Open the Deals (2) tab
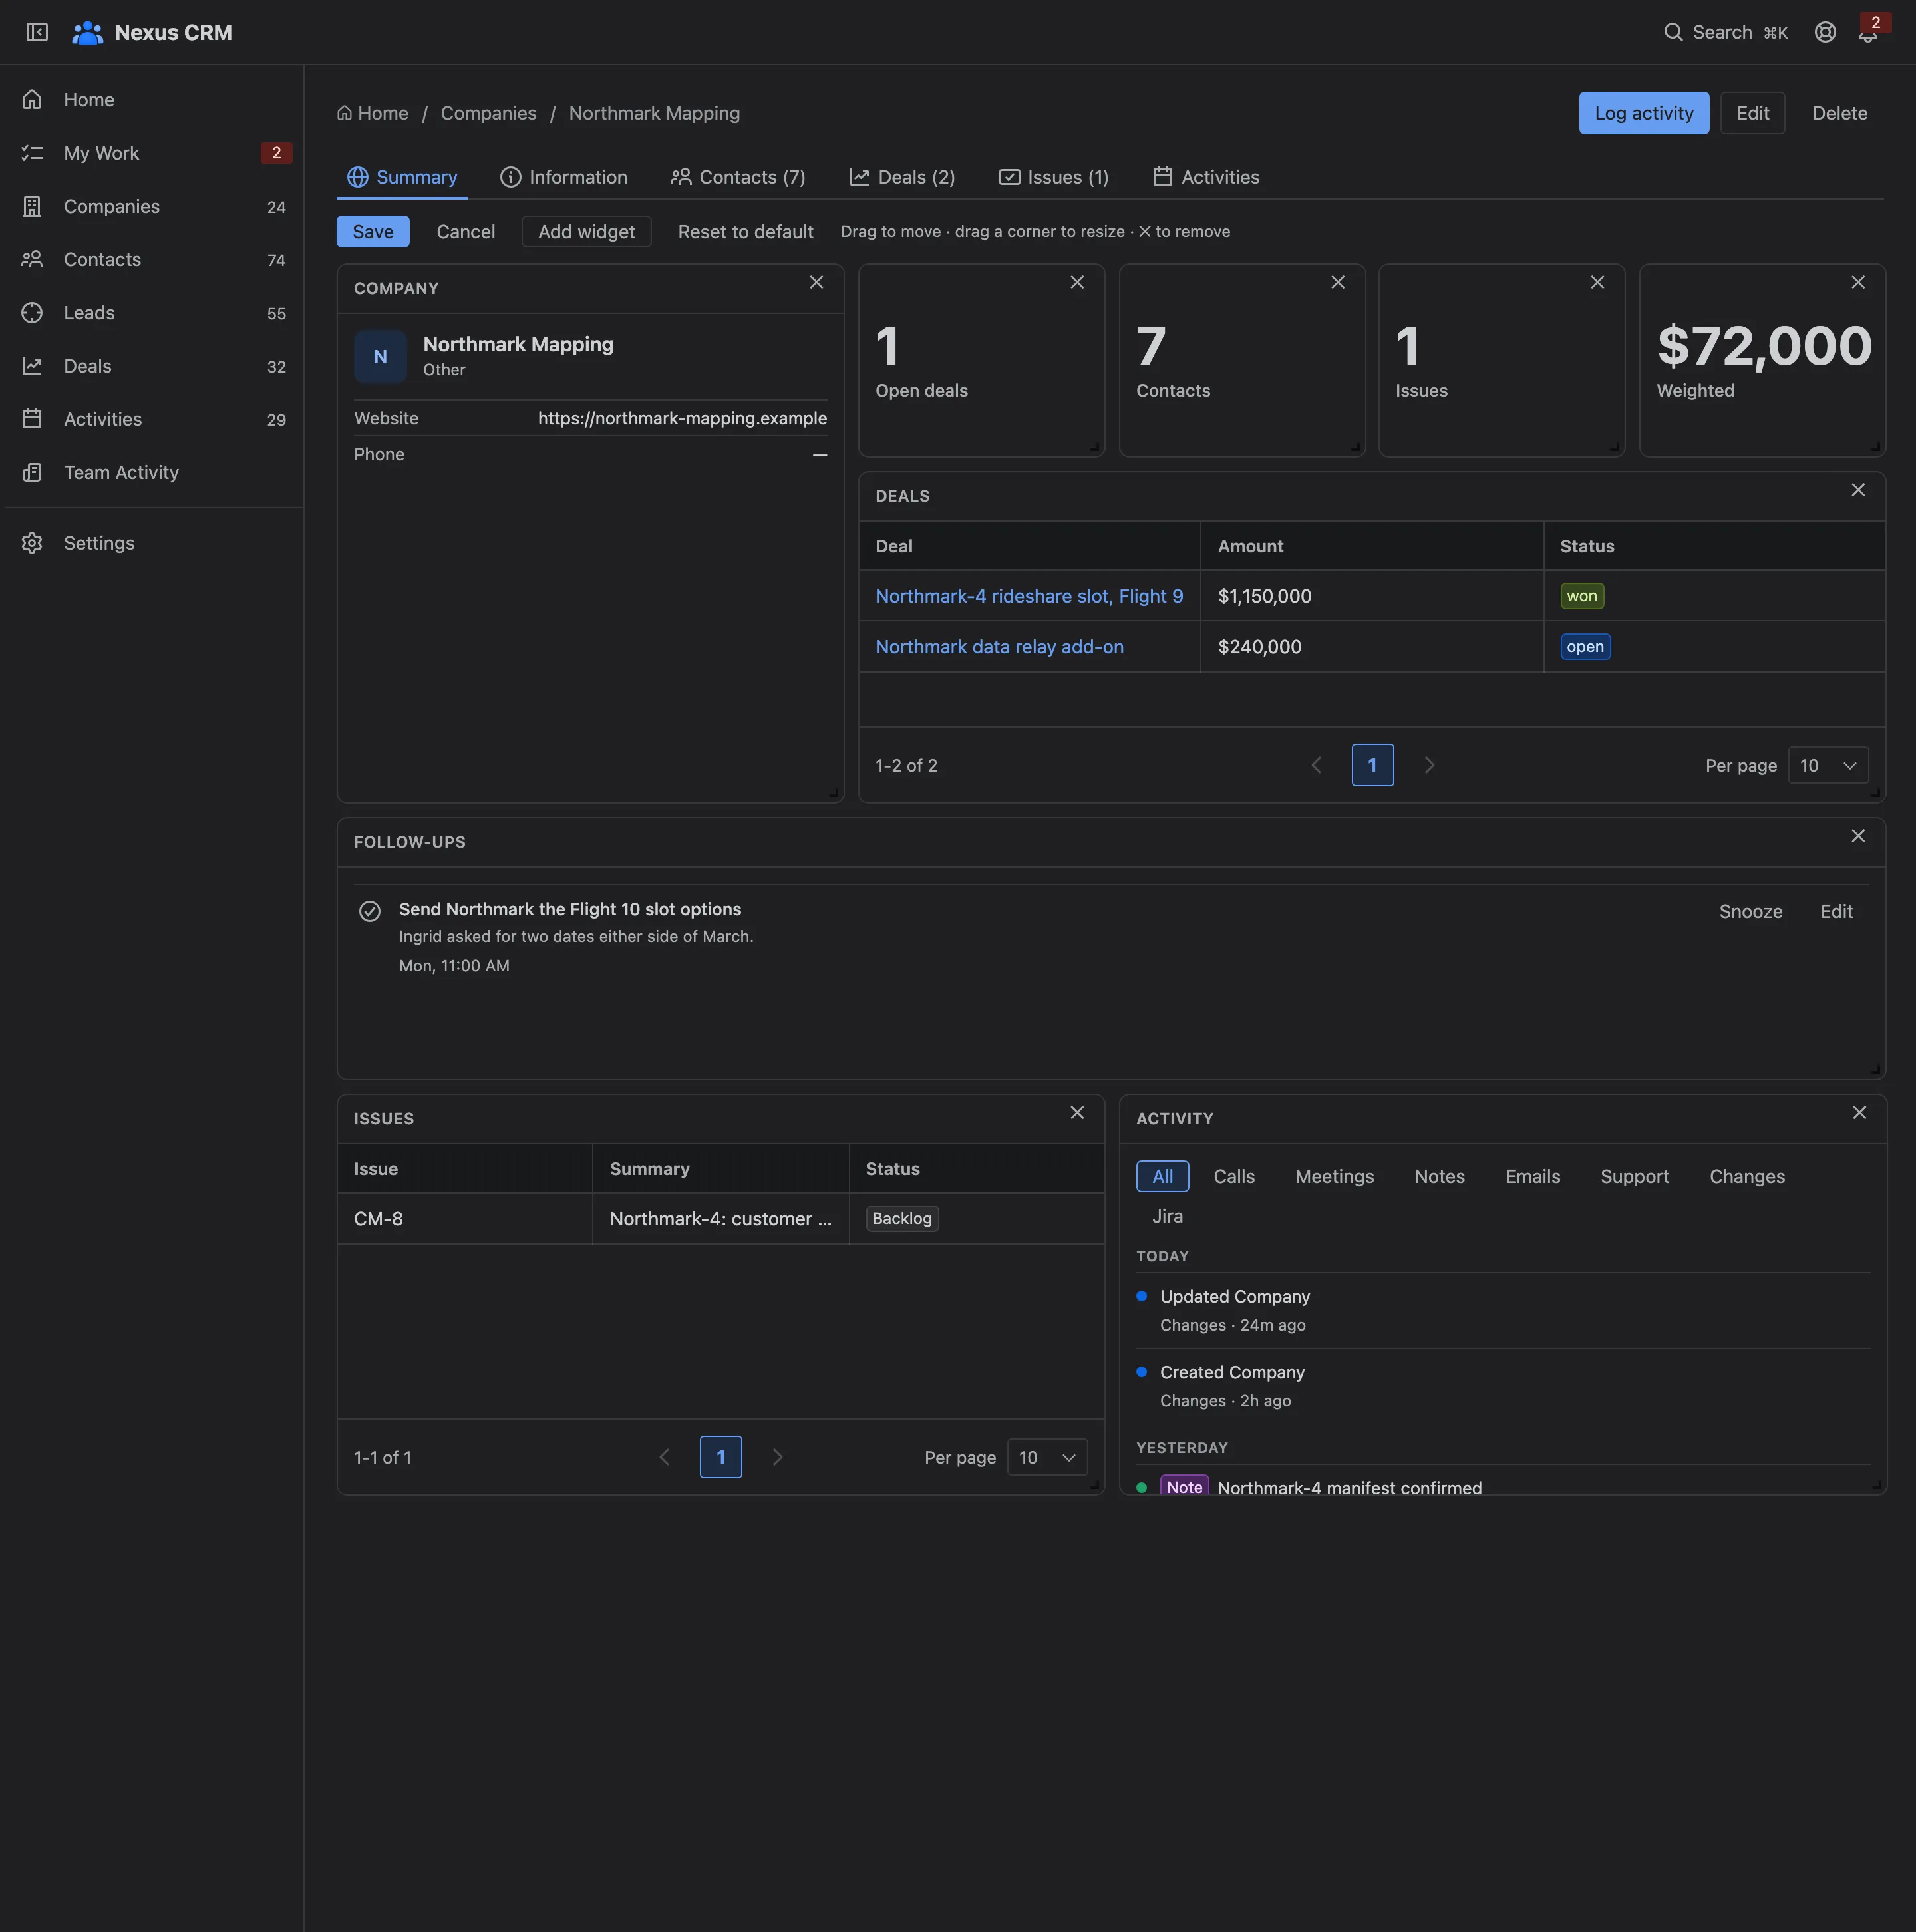1916x1932 pixels. point(902,177)
